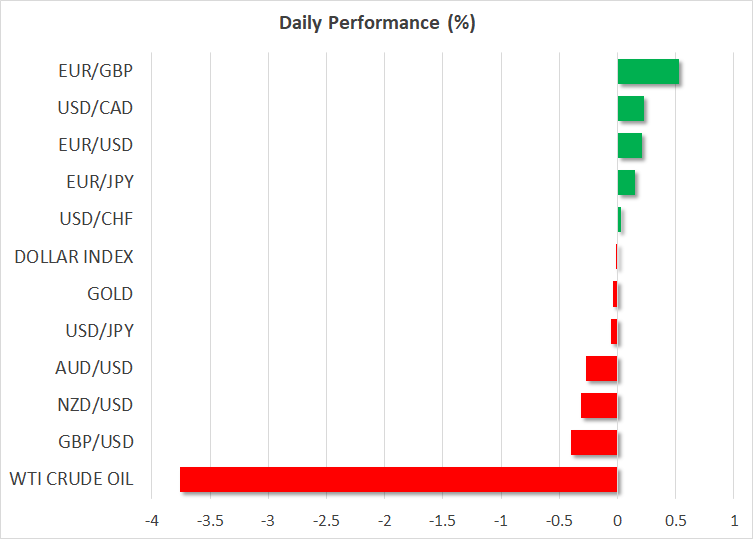The height and width of the screenshot is (539, 753).
Task: Select the green EUR/USD bar
Action: (x=629, y=145)
